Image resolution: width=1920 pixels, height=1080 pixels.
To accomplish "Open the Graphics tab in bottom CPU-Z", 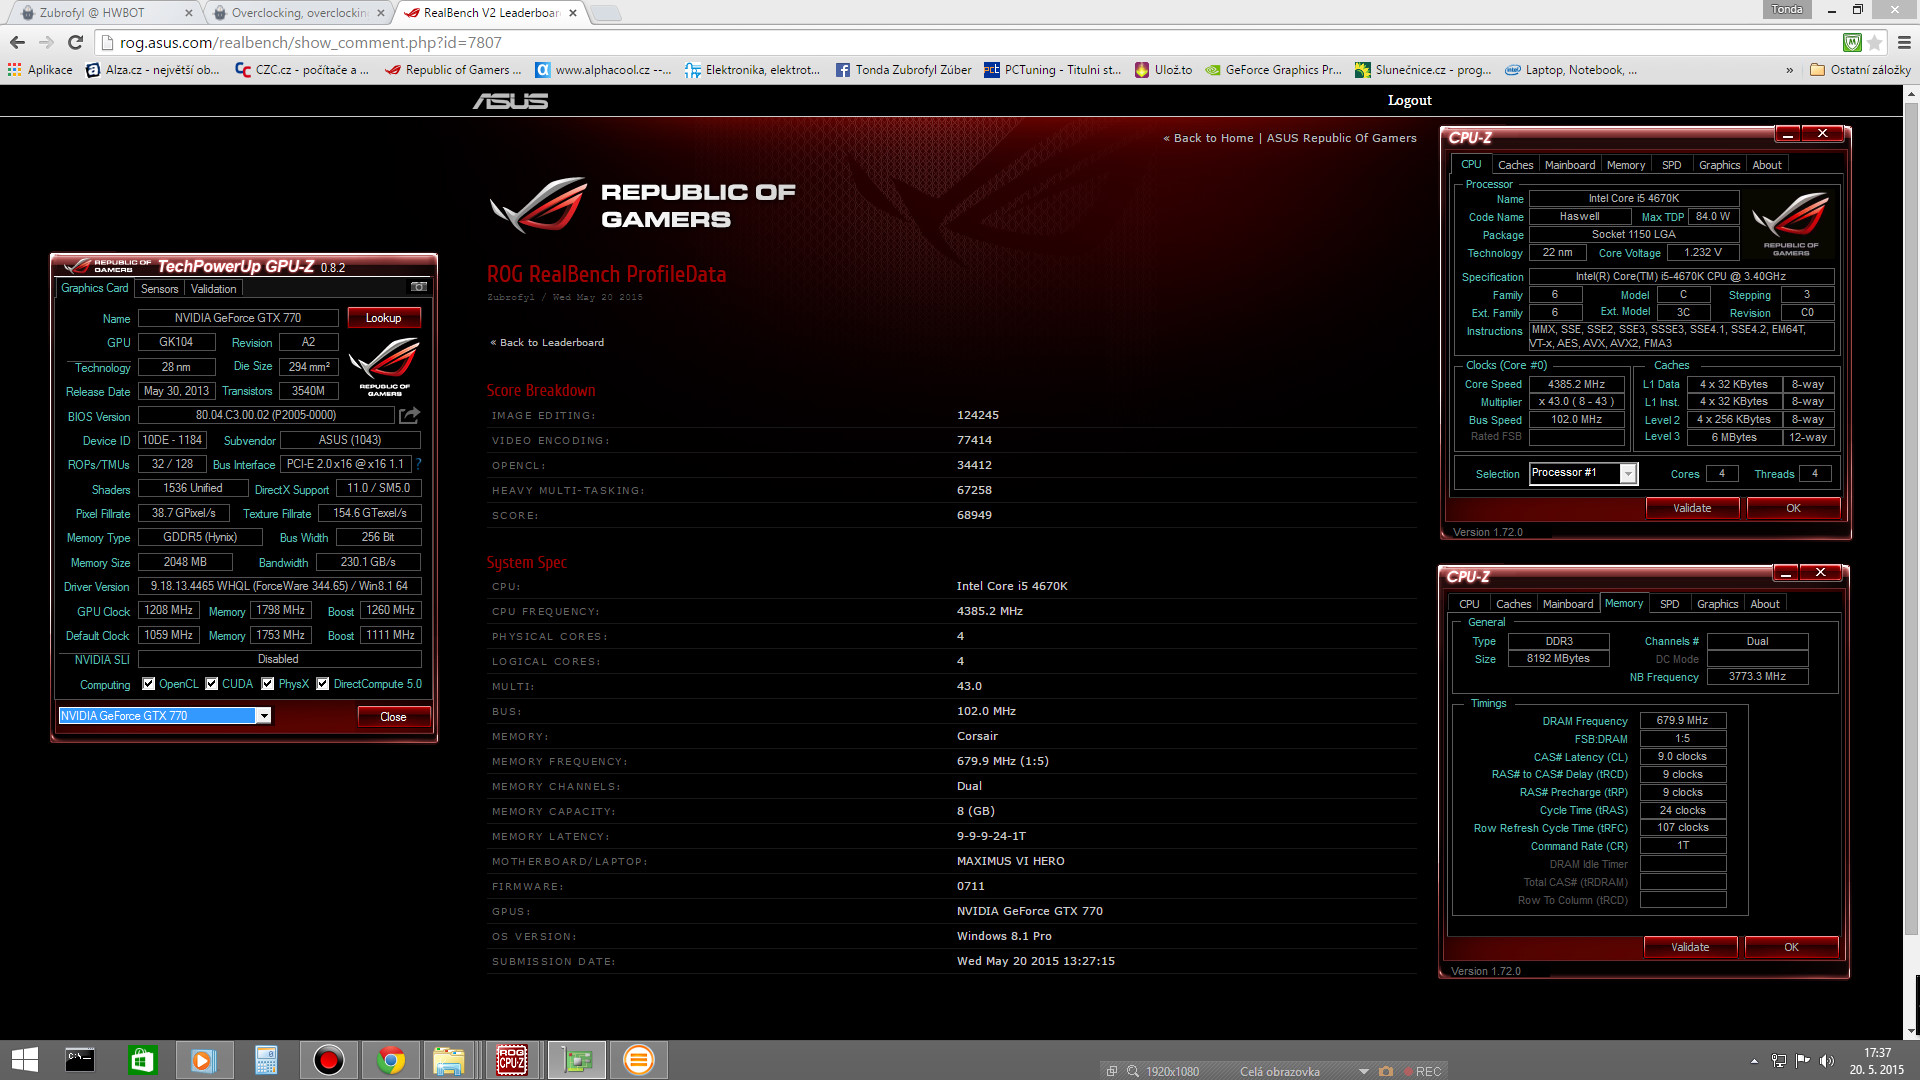I will [x=1718, y=604].
